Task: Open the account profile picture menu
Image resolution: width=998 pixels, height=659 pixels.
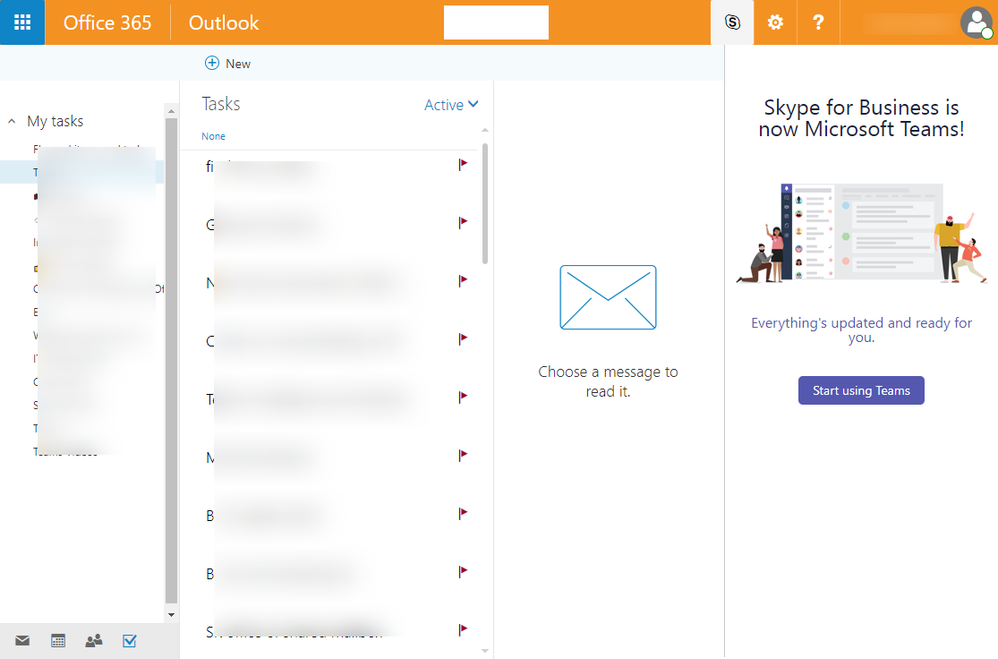Action: [976, 22]
